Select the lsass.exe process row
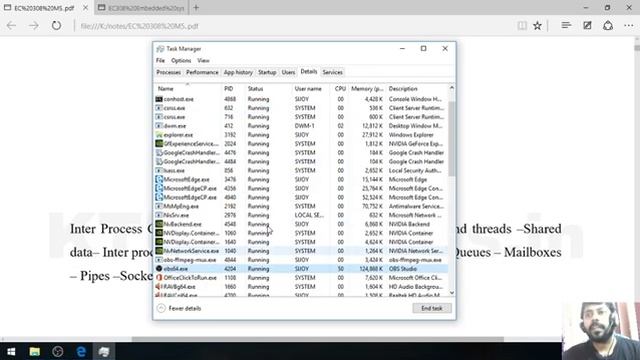Image resolution: width=640 pixels, height=360 pixels. point(301,171)
